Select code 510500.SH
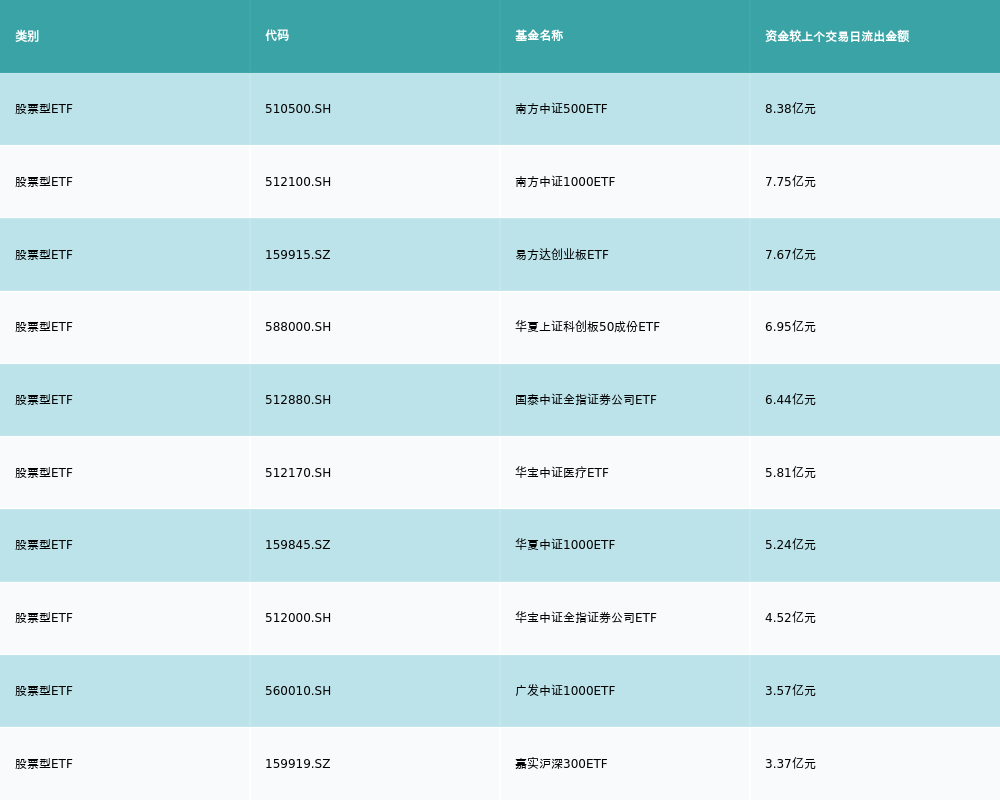The width and height of the screenshot is (1000, 800). point(298,109)
